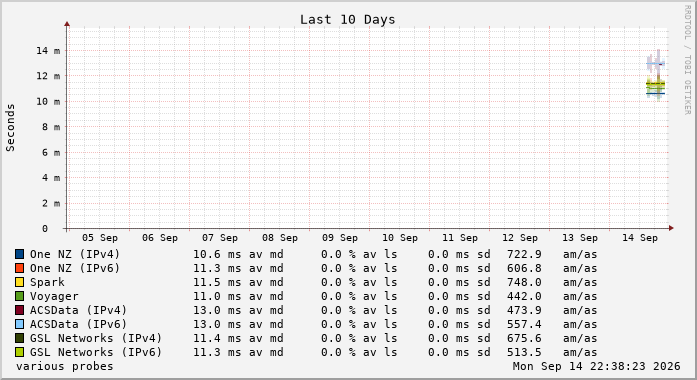The width and height of the screenshot is (697, 380).
Task: Click the data cluster plotted on 14 Sep
Action: [x=656, y=75]
